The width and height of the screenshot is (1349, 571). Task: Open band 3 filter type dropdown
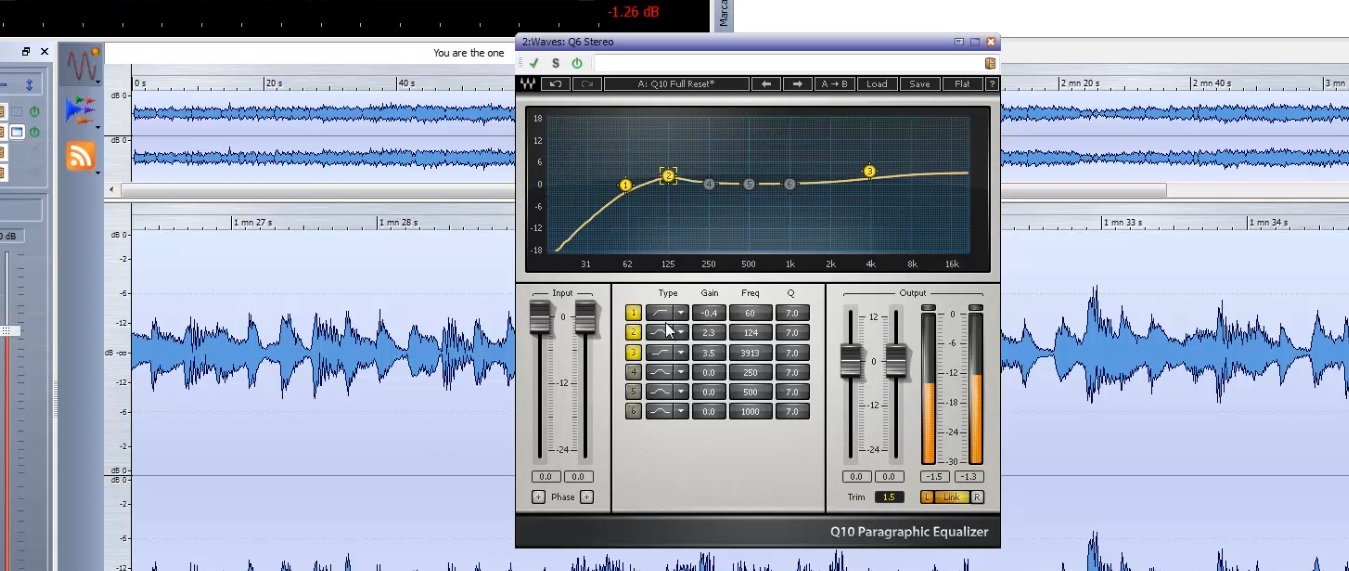click(x=681, y=352)
